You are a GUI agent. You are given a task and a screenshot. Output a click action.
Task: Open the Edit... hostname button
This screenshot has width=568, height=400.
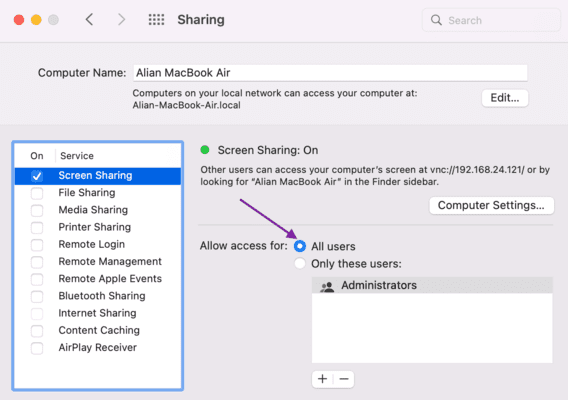coord(505,98)
